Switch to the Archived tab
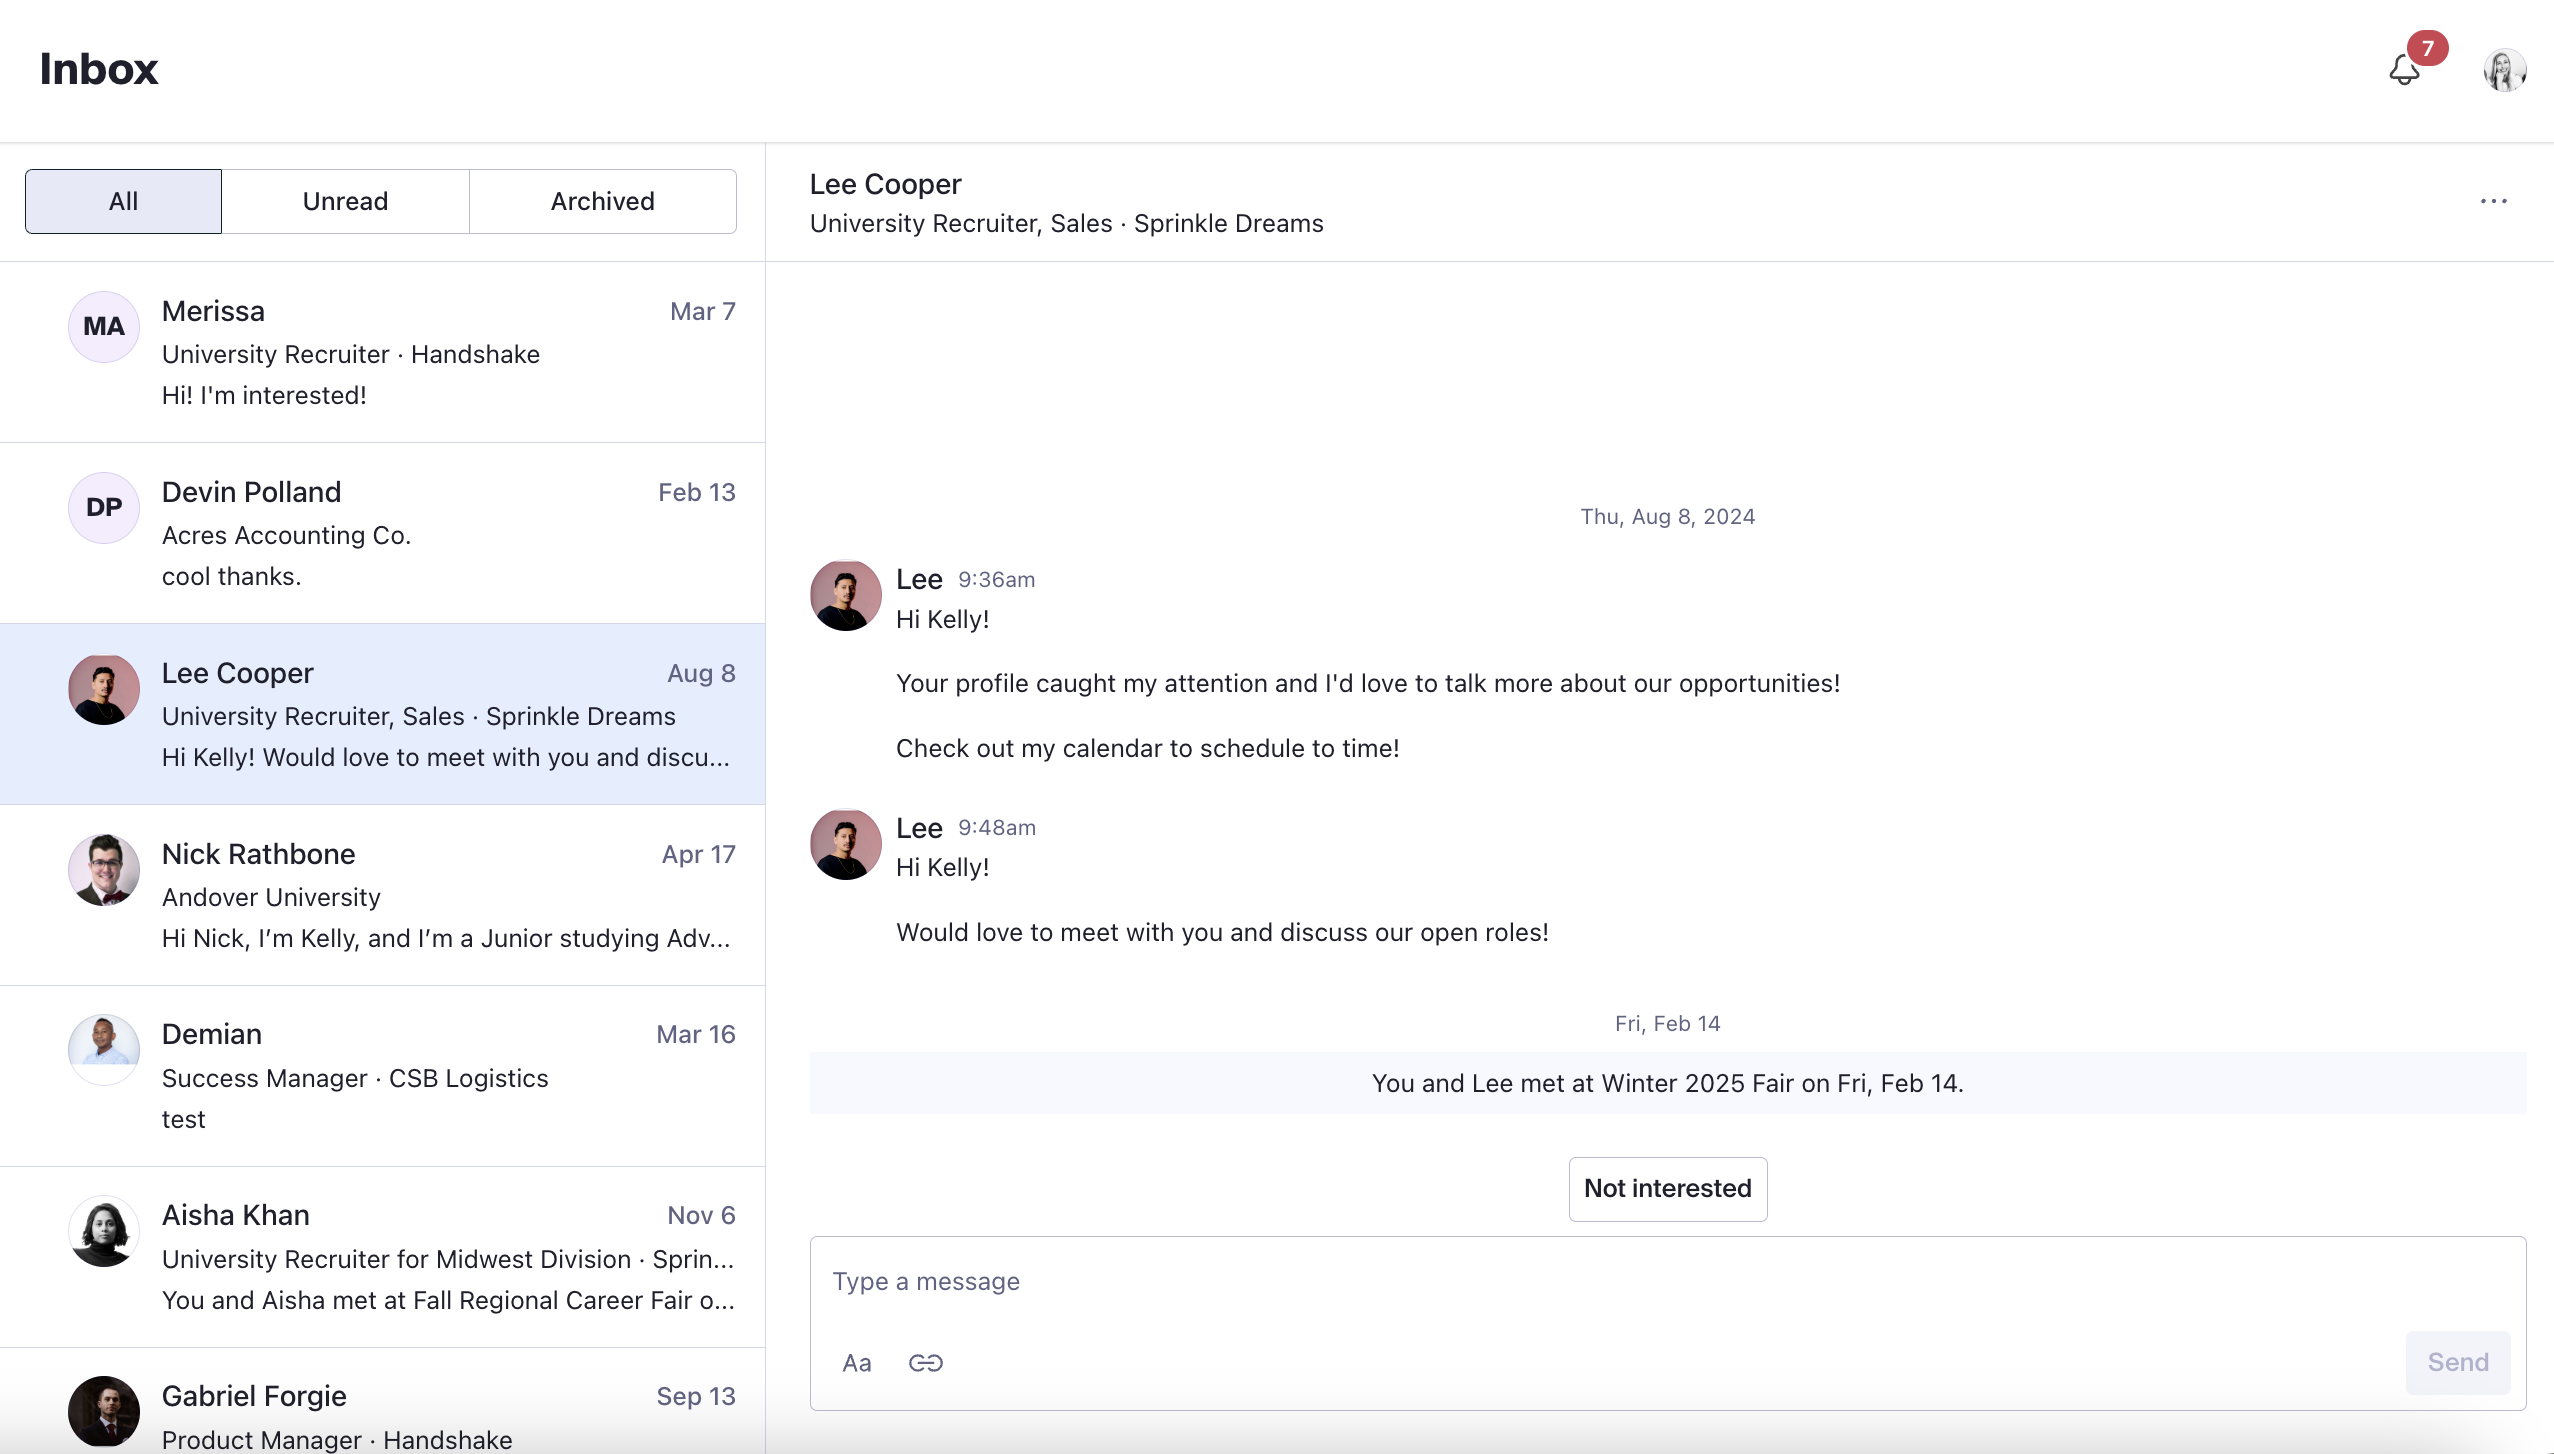Viewport: 2554px width, 1454px height. coord(603,201)
